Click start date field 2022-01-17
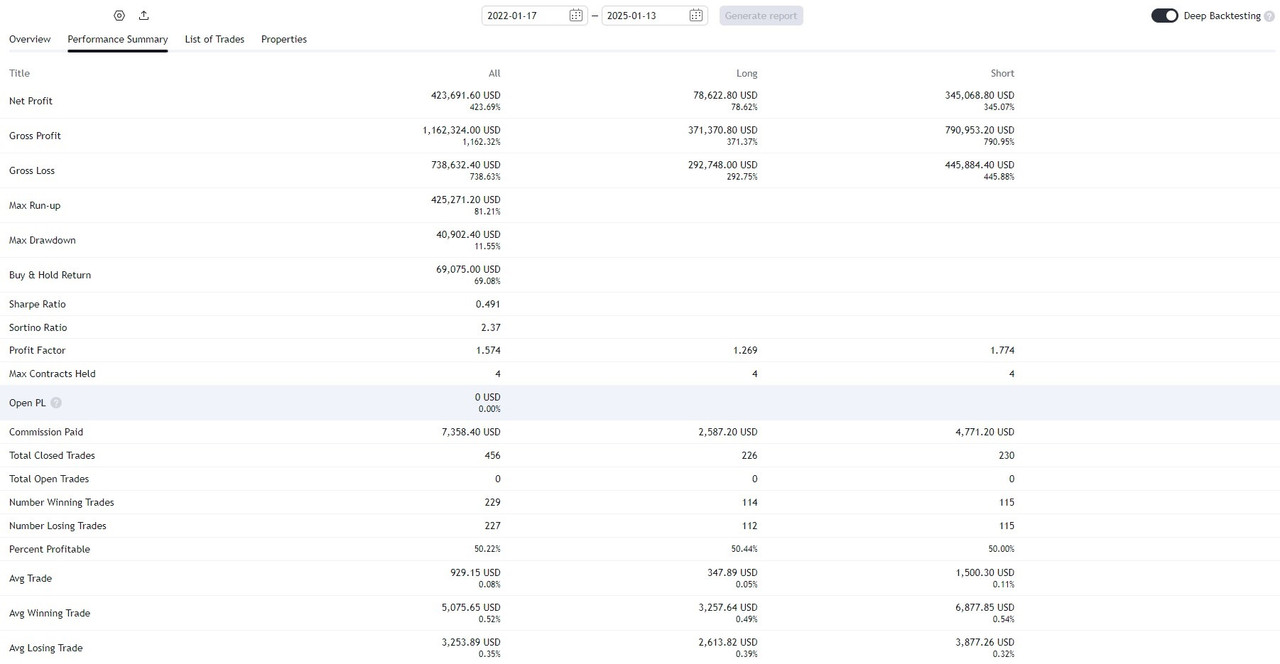The height and width of the screenshot is (664, 1280). [535, 16]
